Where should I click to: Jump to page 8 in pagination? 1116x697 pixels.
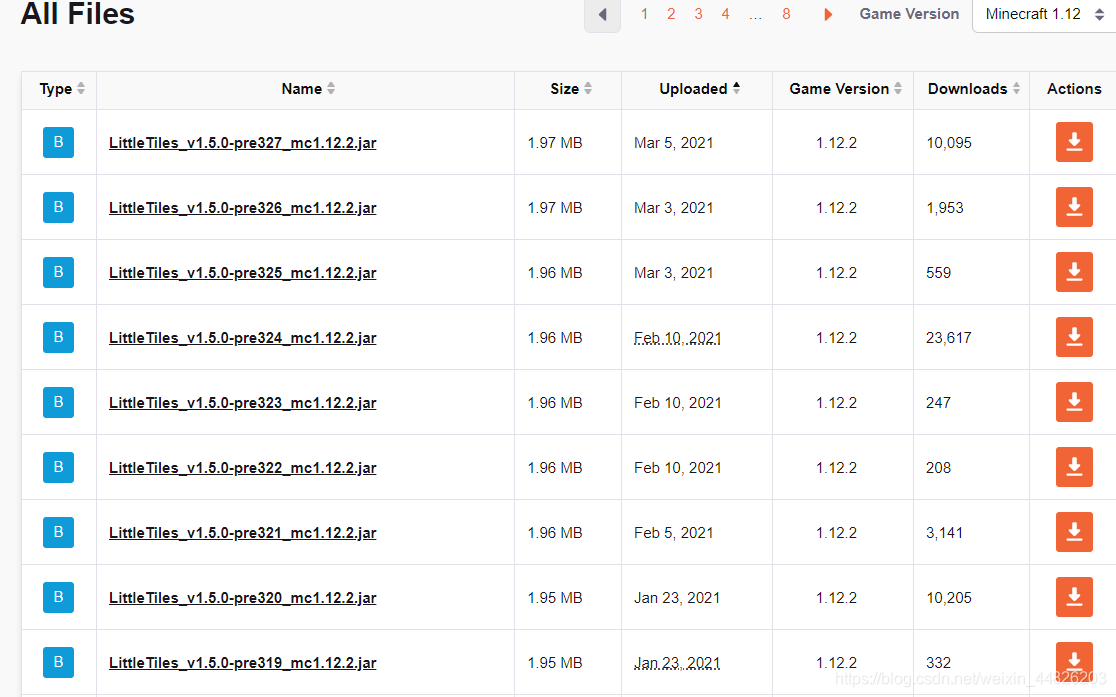coord(786,14)
